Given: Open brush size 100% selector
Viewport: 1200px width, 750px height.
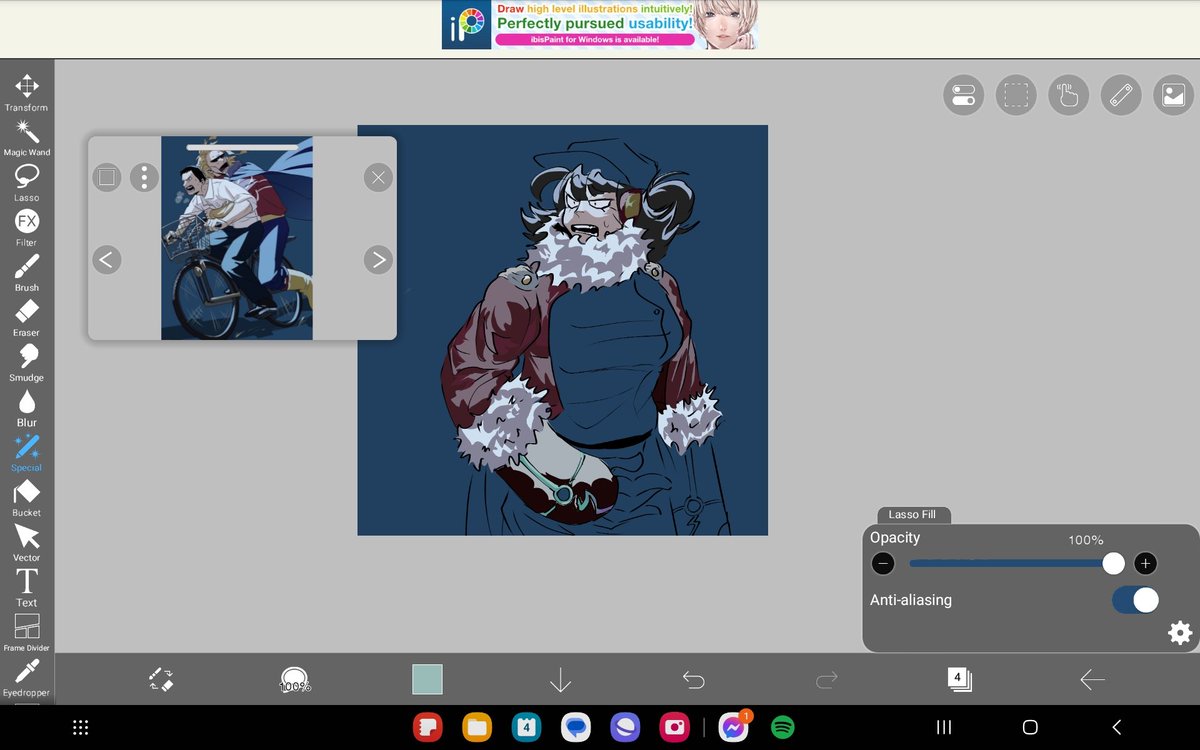Looking at the screenshot, I should pyautogui.click(x=294, y=681).
